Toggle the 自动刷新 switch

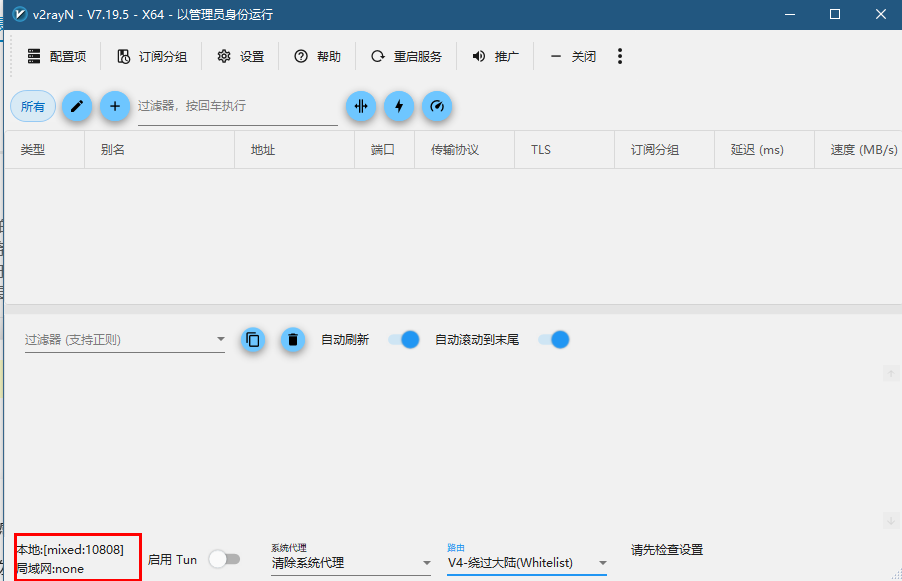tap(403, 340)
